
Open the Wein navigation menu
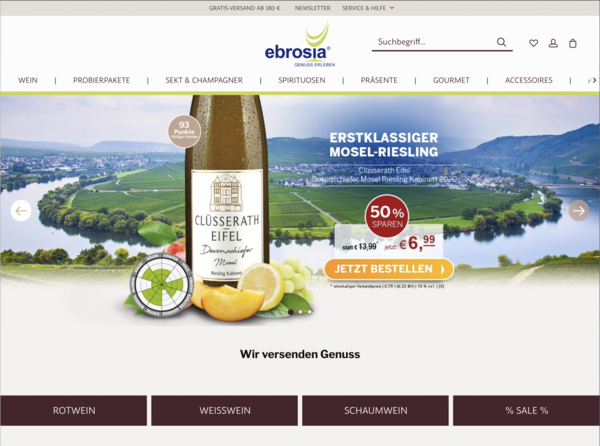pos(28,80)
